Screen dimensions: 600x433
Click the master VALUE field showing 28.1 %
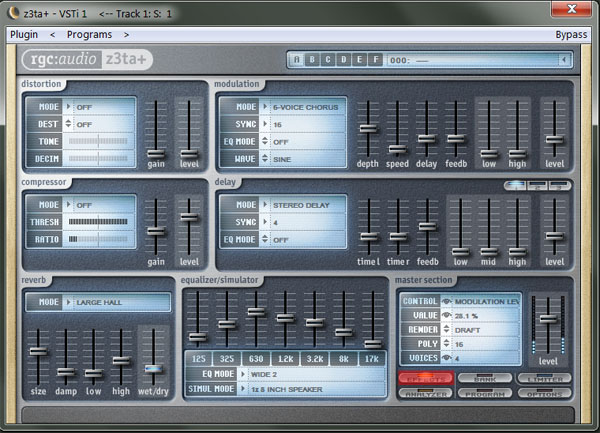point(486,316)
